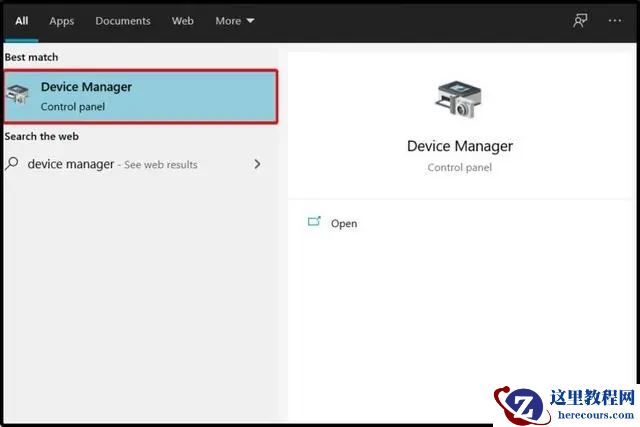Open the Documents search tab

123,21
